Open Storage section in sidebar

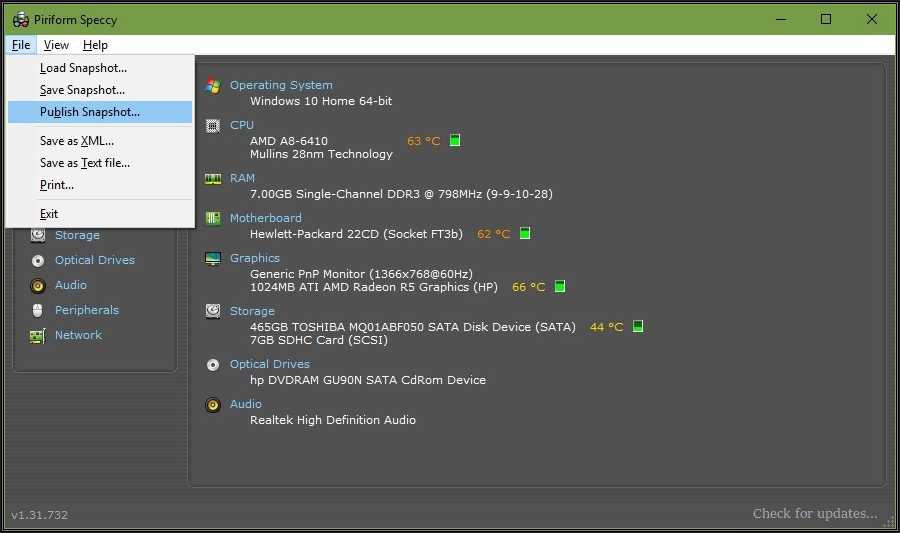(x=77, y=235)
